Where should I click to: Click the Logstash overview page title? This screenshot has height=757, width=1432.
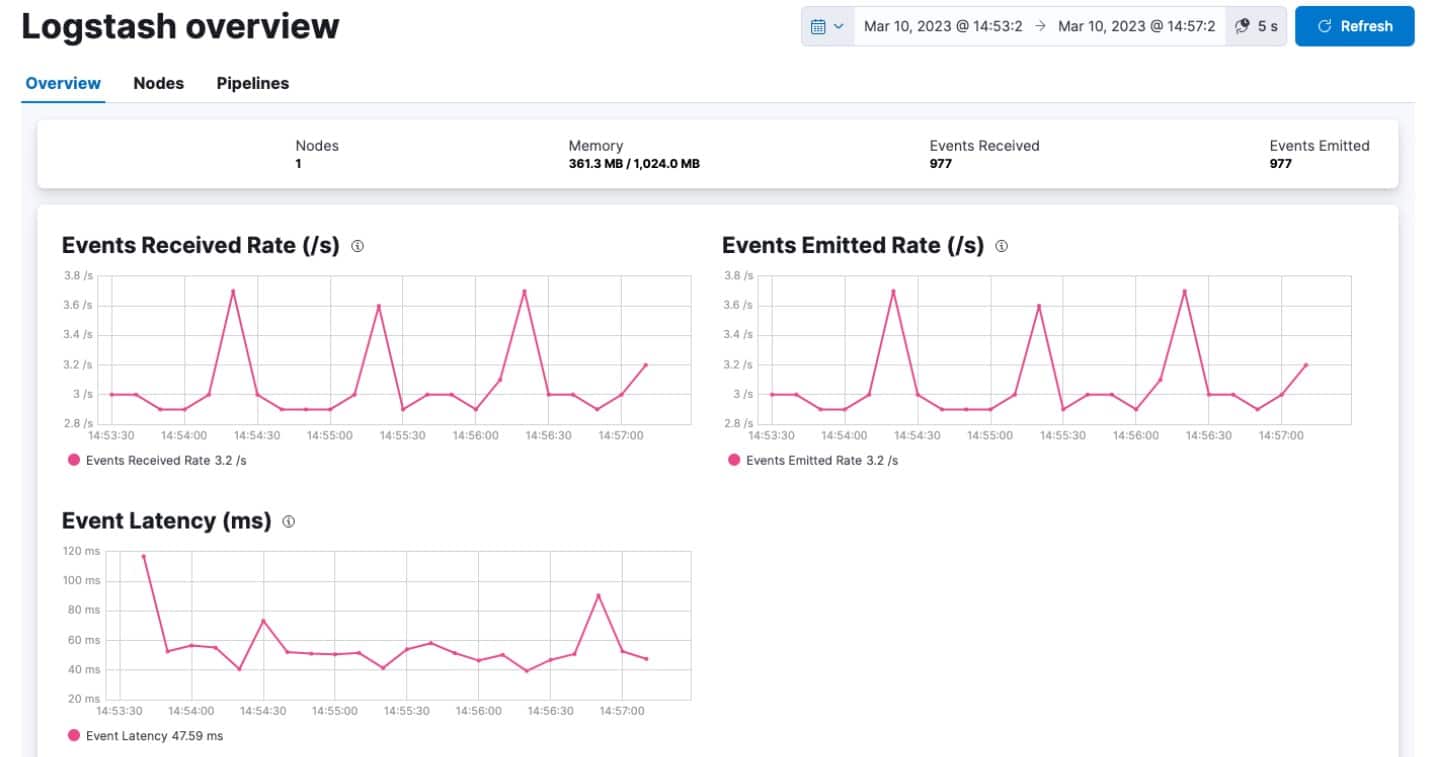click(x=180, y=27)
